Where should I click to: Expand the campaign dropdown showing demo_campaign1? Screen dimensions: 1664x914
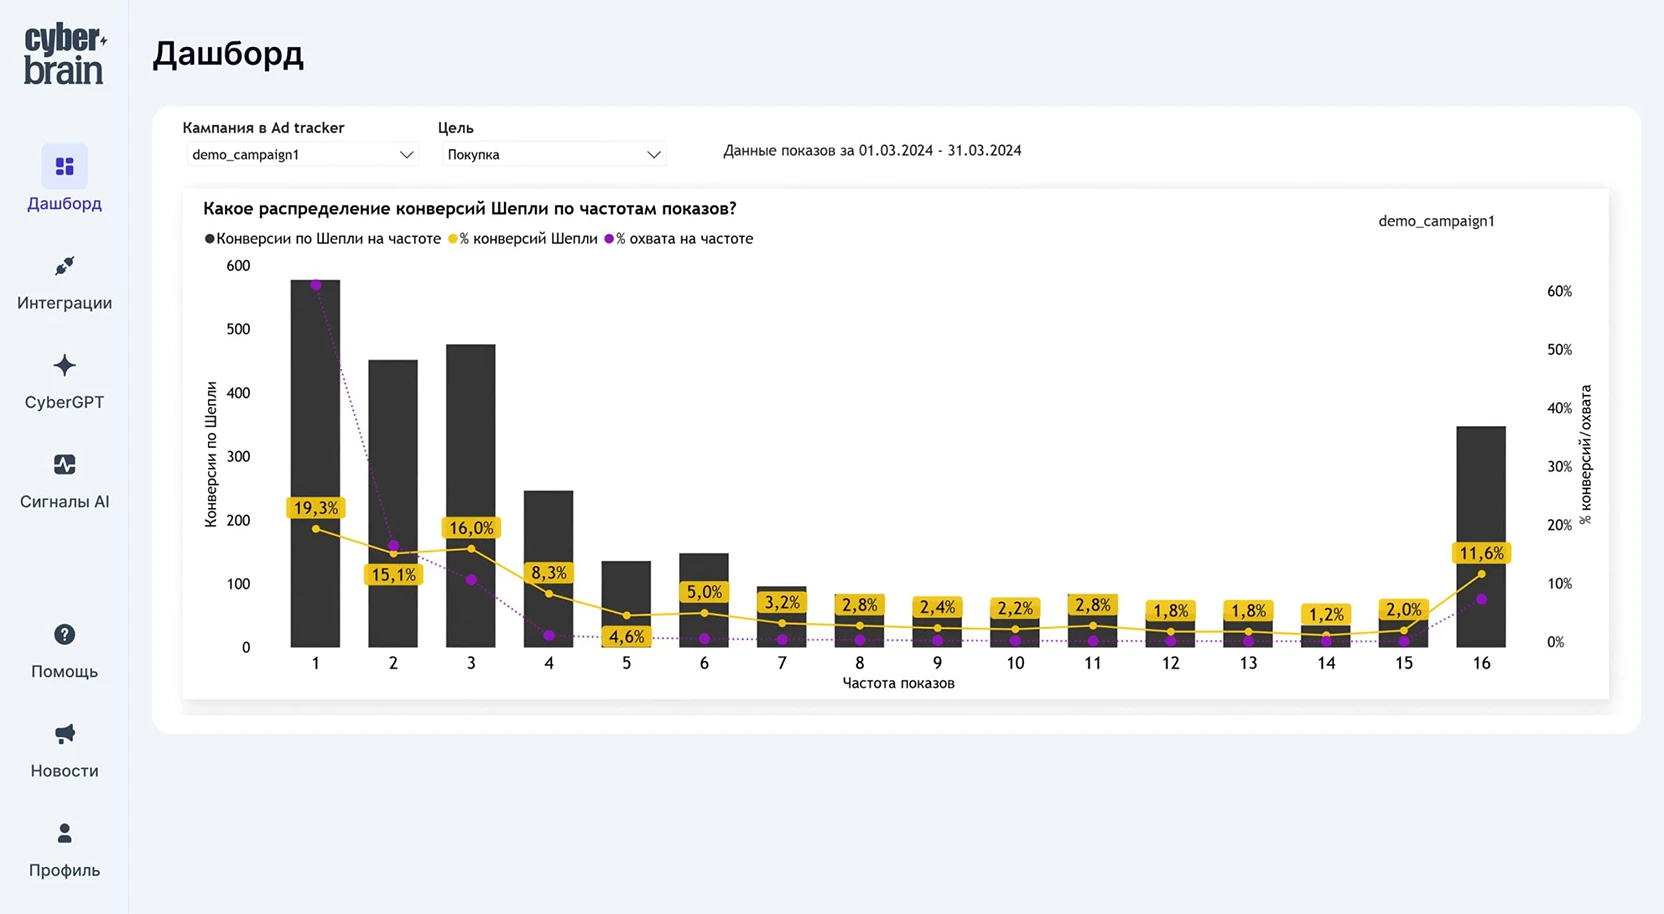pos(300,155)
